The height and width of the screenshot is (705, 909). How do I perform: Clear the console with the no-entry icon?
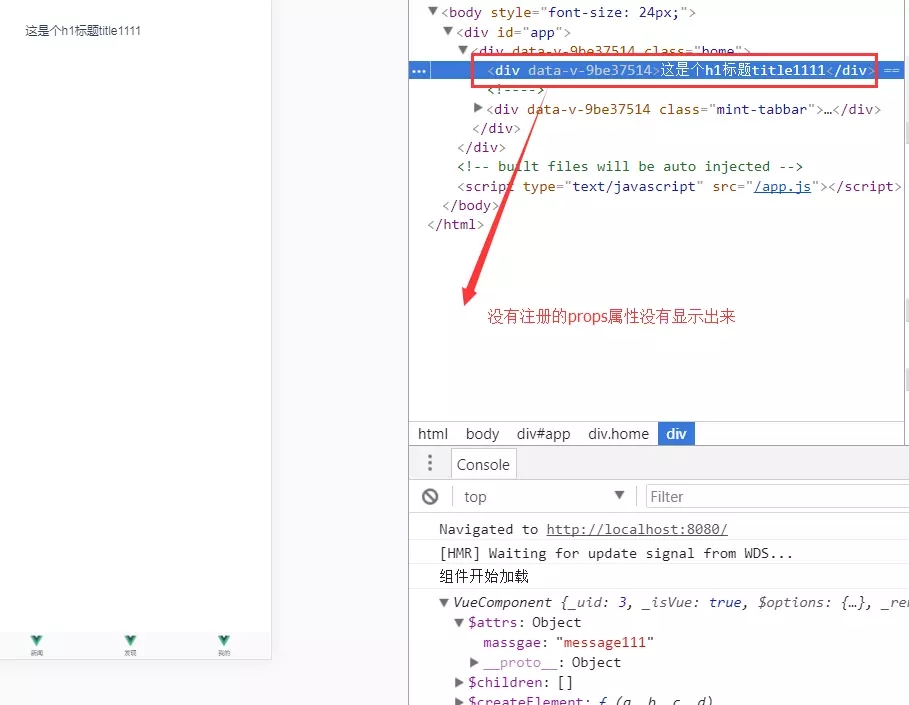(x=429, y=496)
